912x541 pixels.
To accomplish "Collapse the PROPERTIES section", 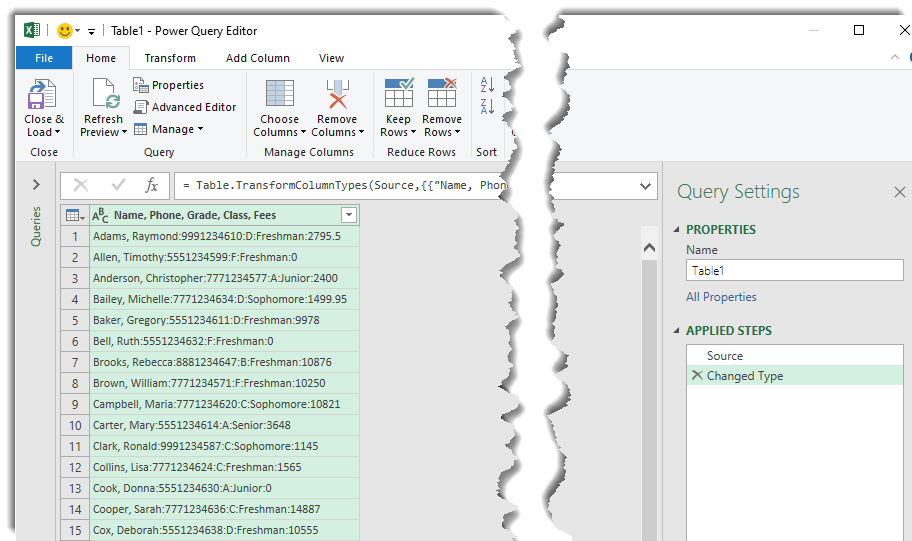I will 676,230.
